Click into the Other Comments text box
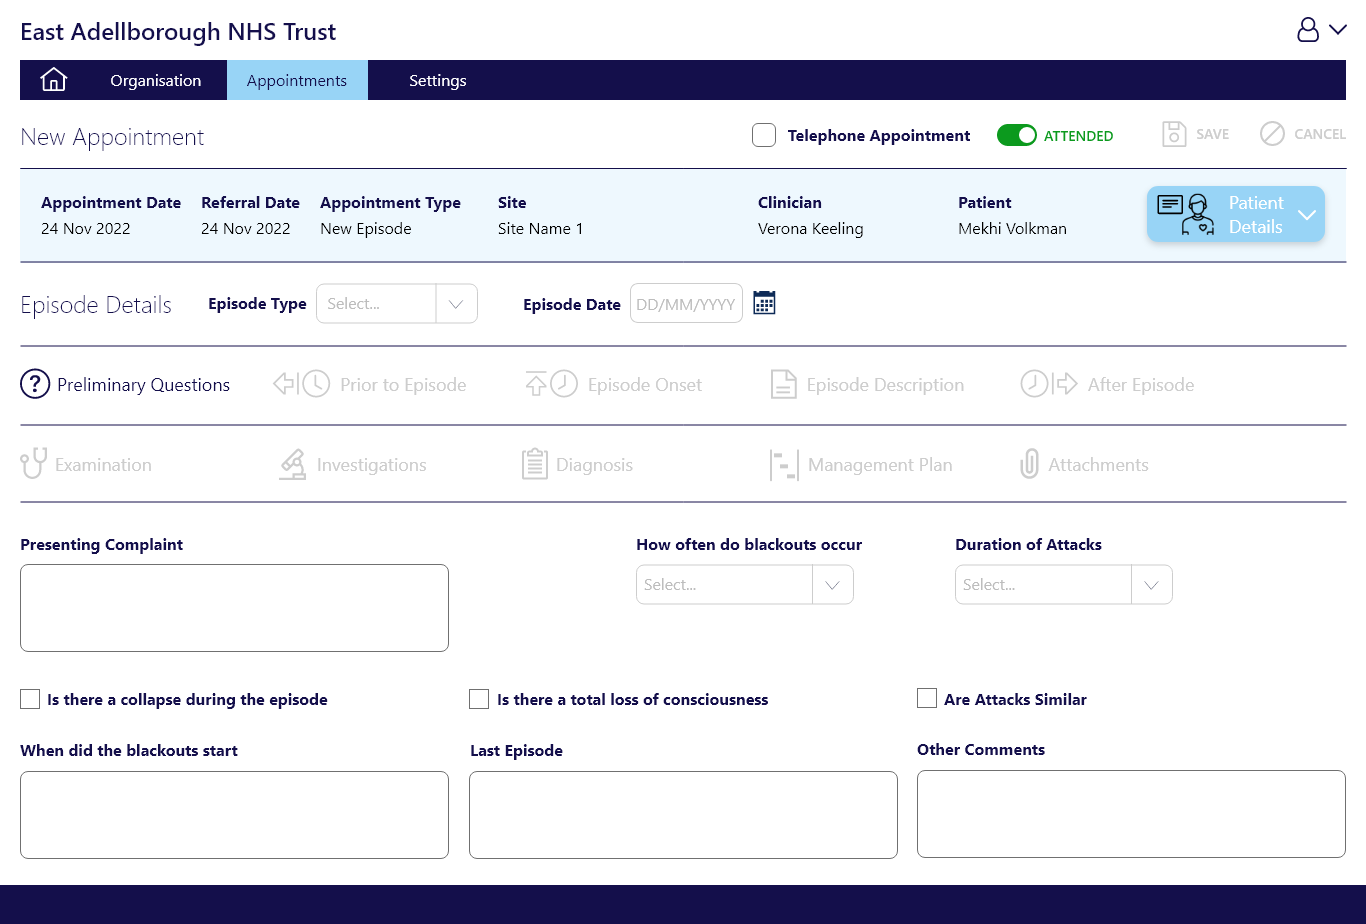Screen dimensions: 1366x924 (x=1131, y=814)
